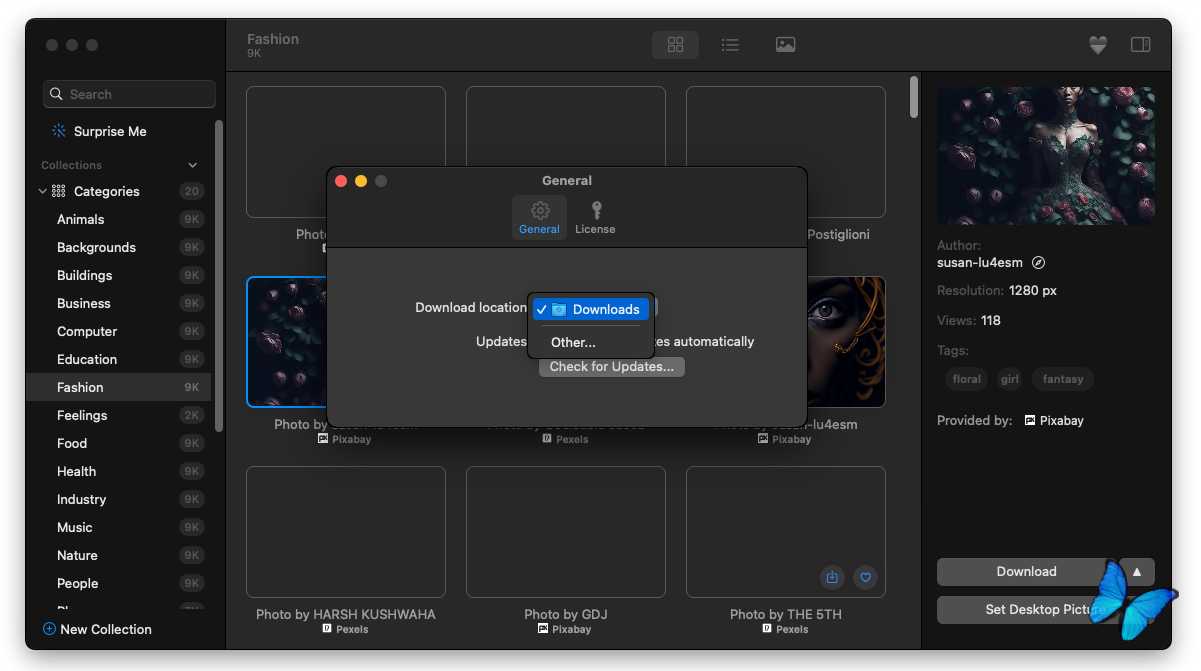The height and width of the screenshot is (671, 1201).
Task: Click the General gear tab
Action: point(539,217)
